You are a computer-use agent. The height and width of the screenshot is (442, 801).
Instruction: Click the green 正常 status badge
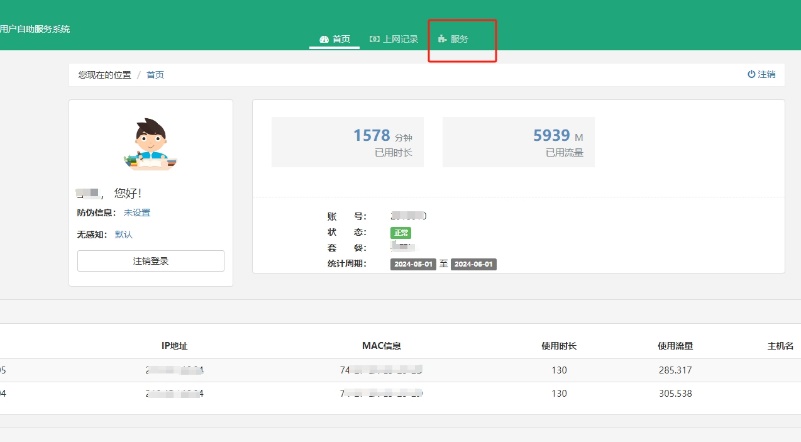tap(399, 232)
